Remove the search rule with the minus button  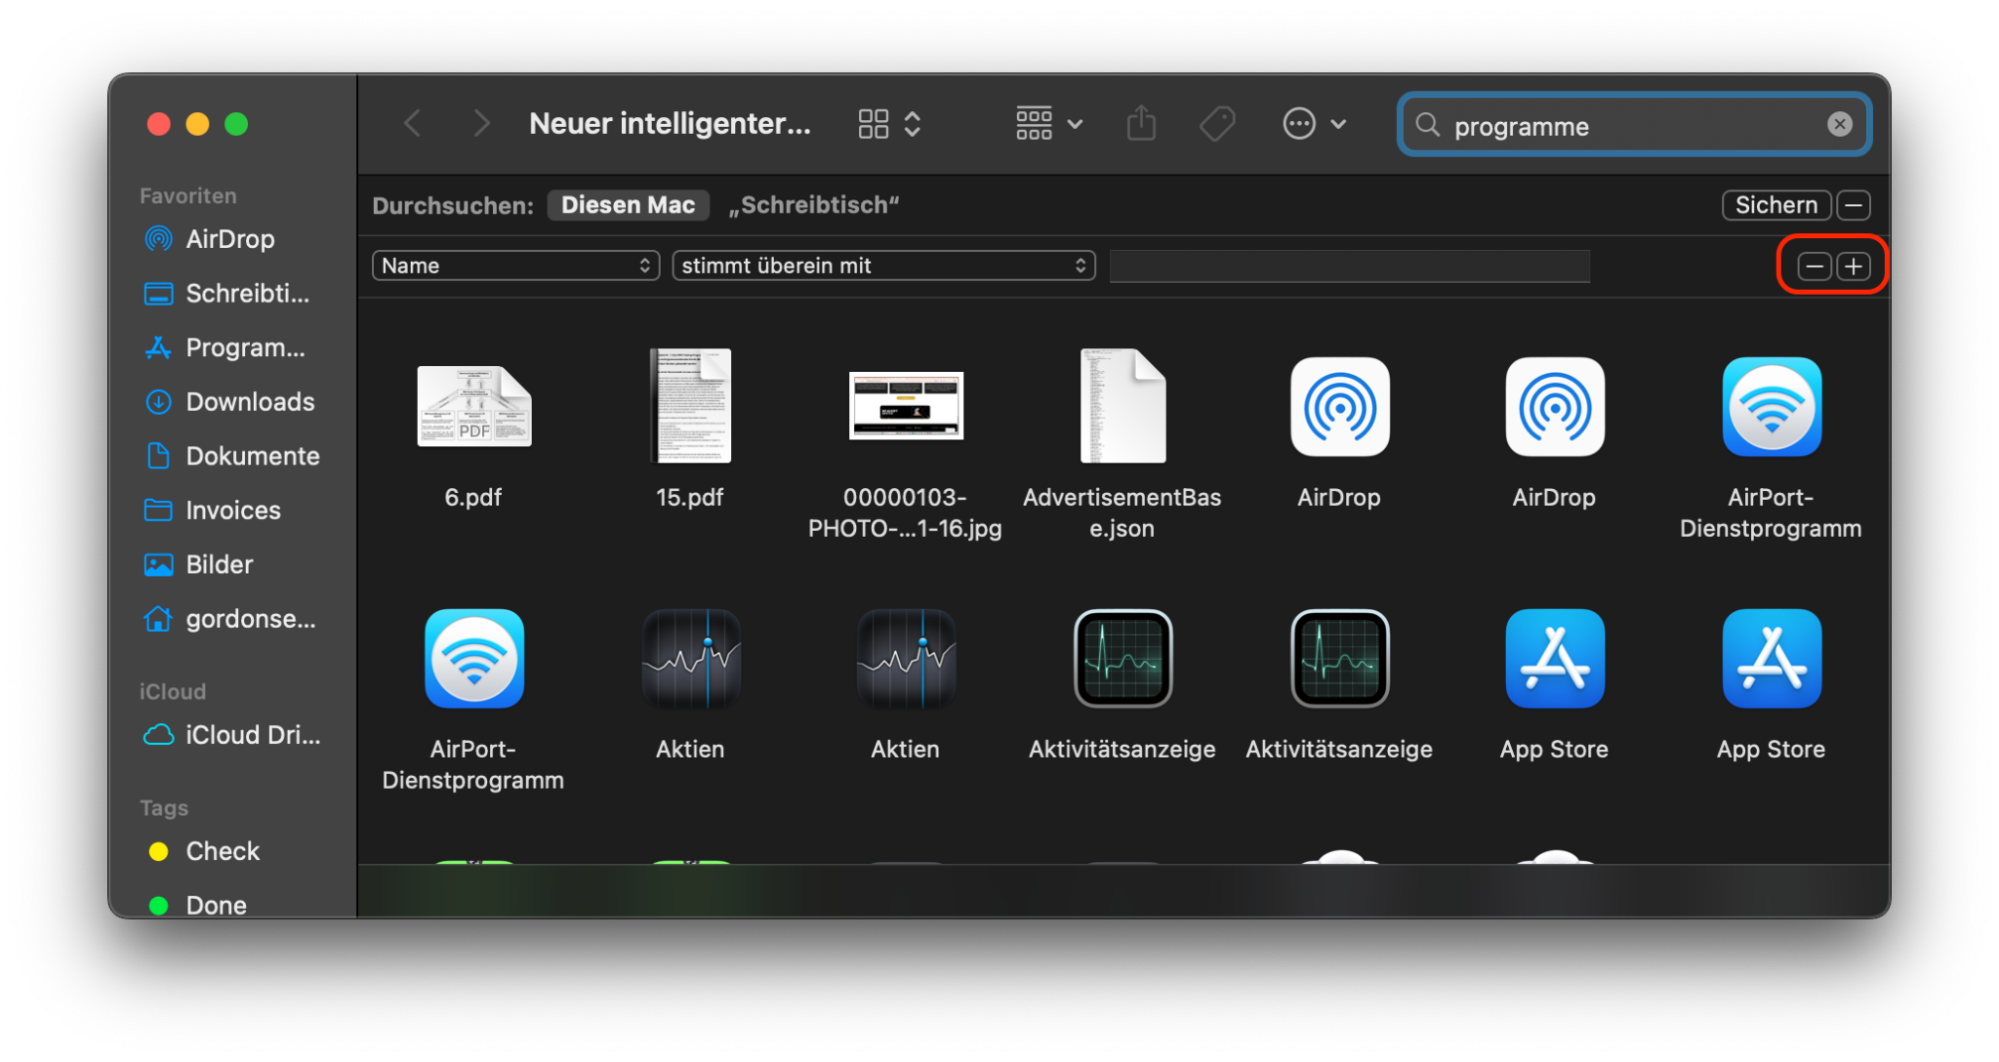coord(1813,265)
